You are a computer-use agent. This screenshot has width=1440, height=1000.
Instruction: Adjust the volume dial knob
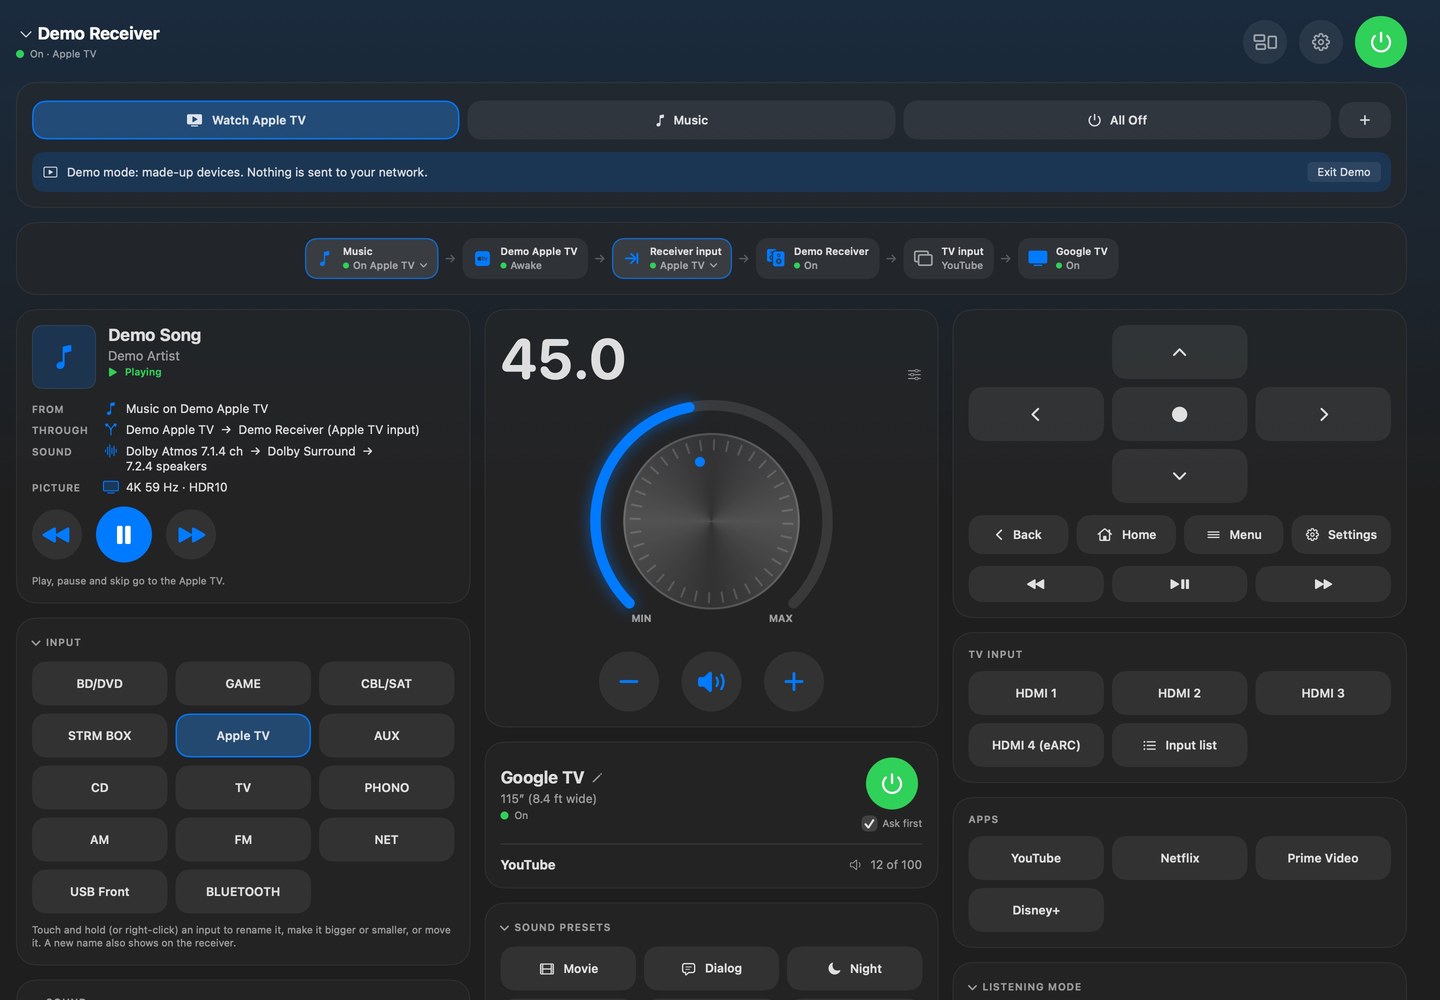click(x=711, y=521)
